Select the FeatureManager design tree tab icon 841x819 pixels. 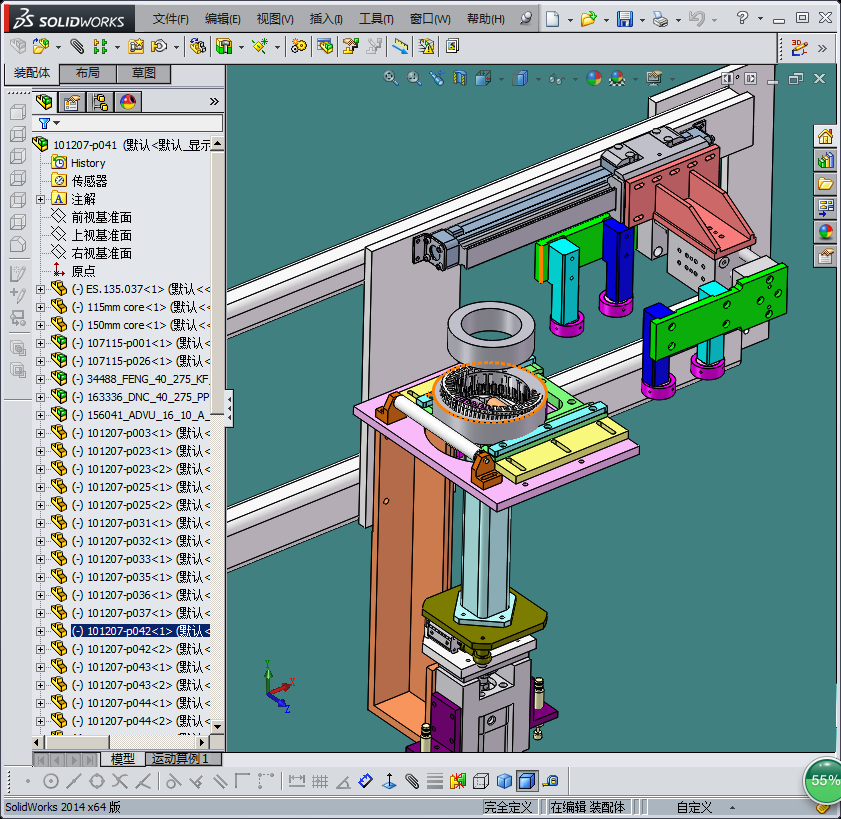[x=45, y=101]
